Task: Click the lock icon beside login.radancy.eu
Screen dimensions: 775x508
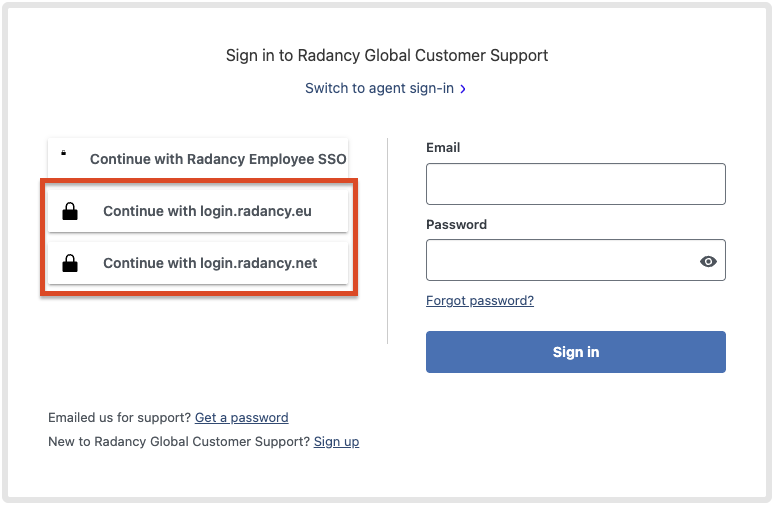Action: (70, 212)
